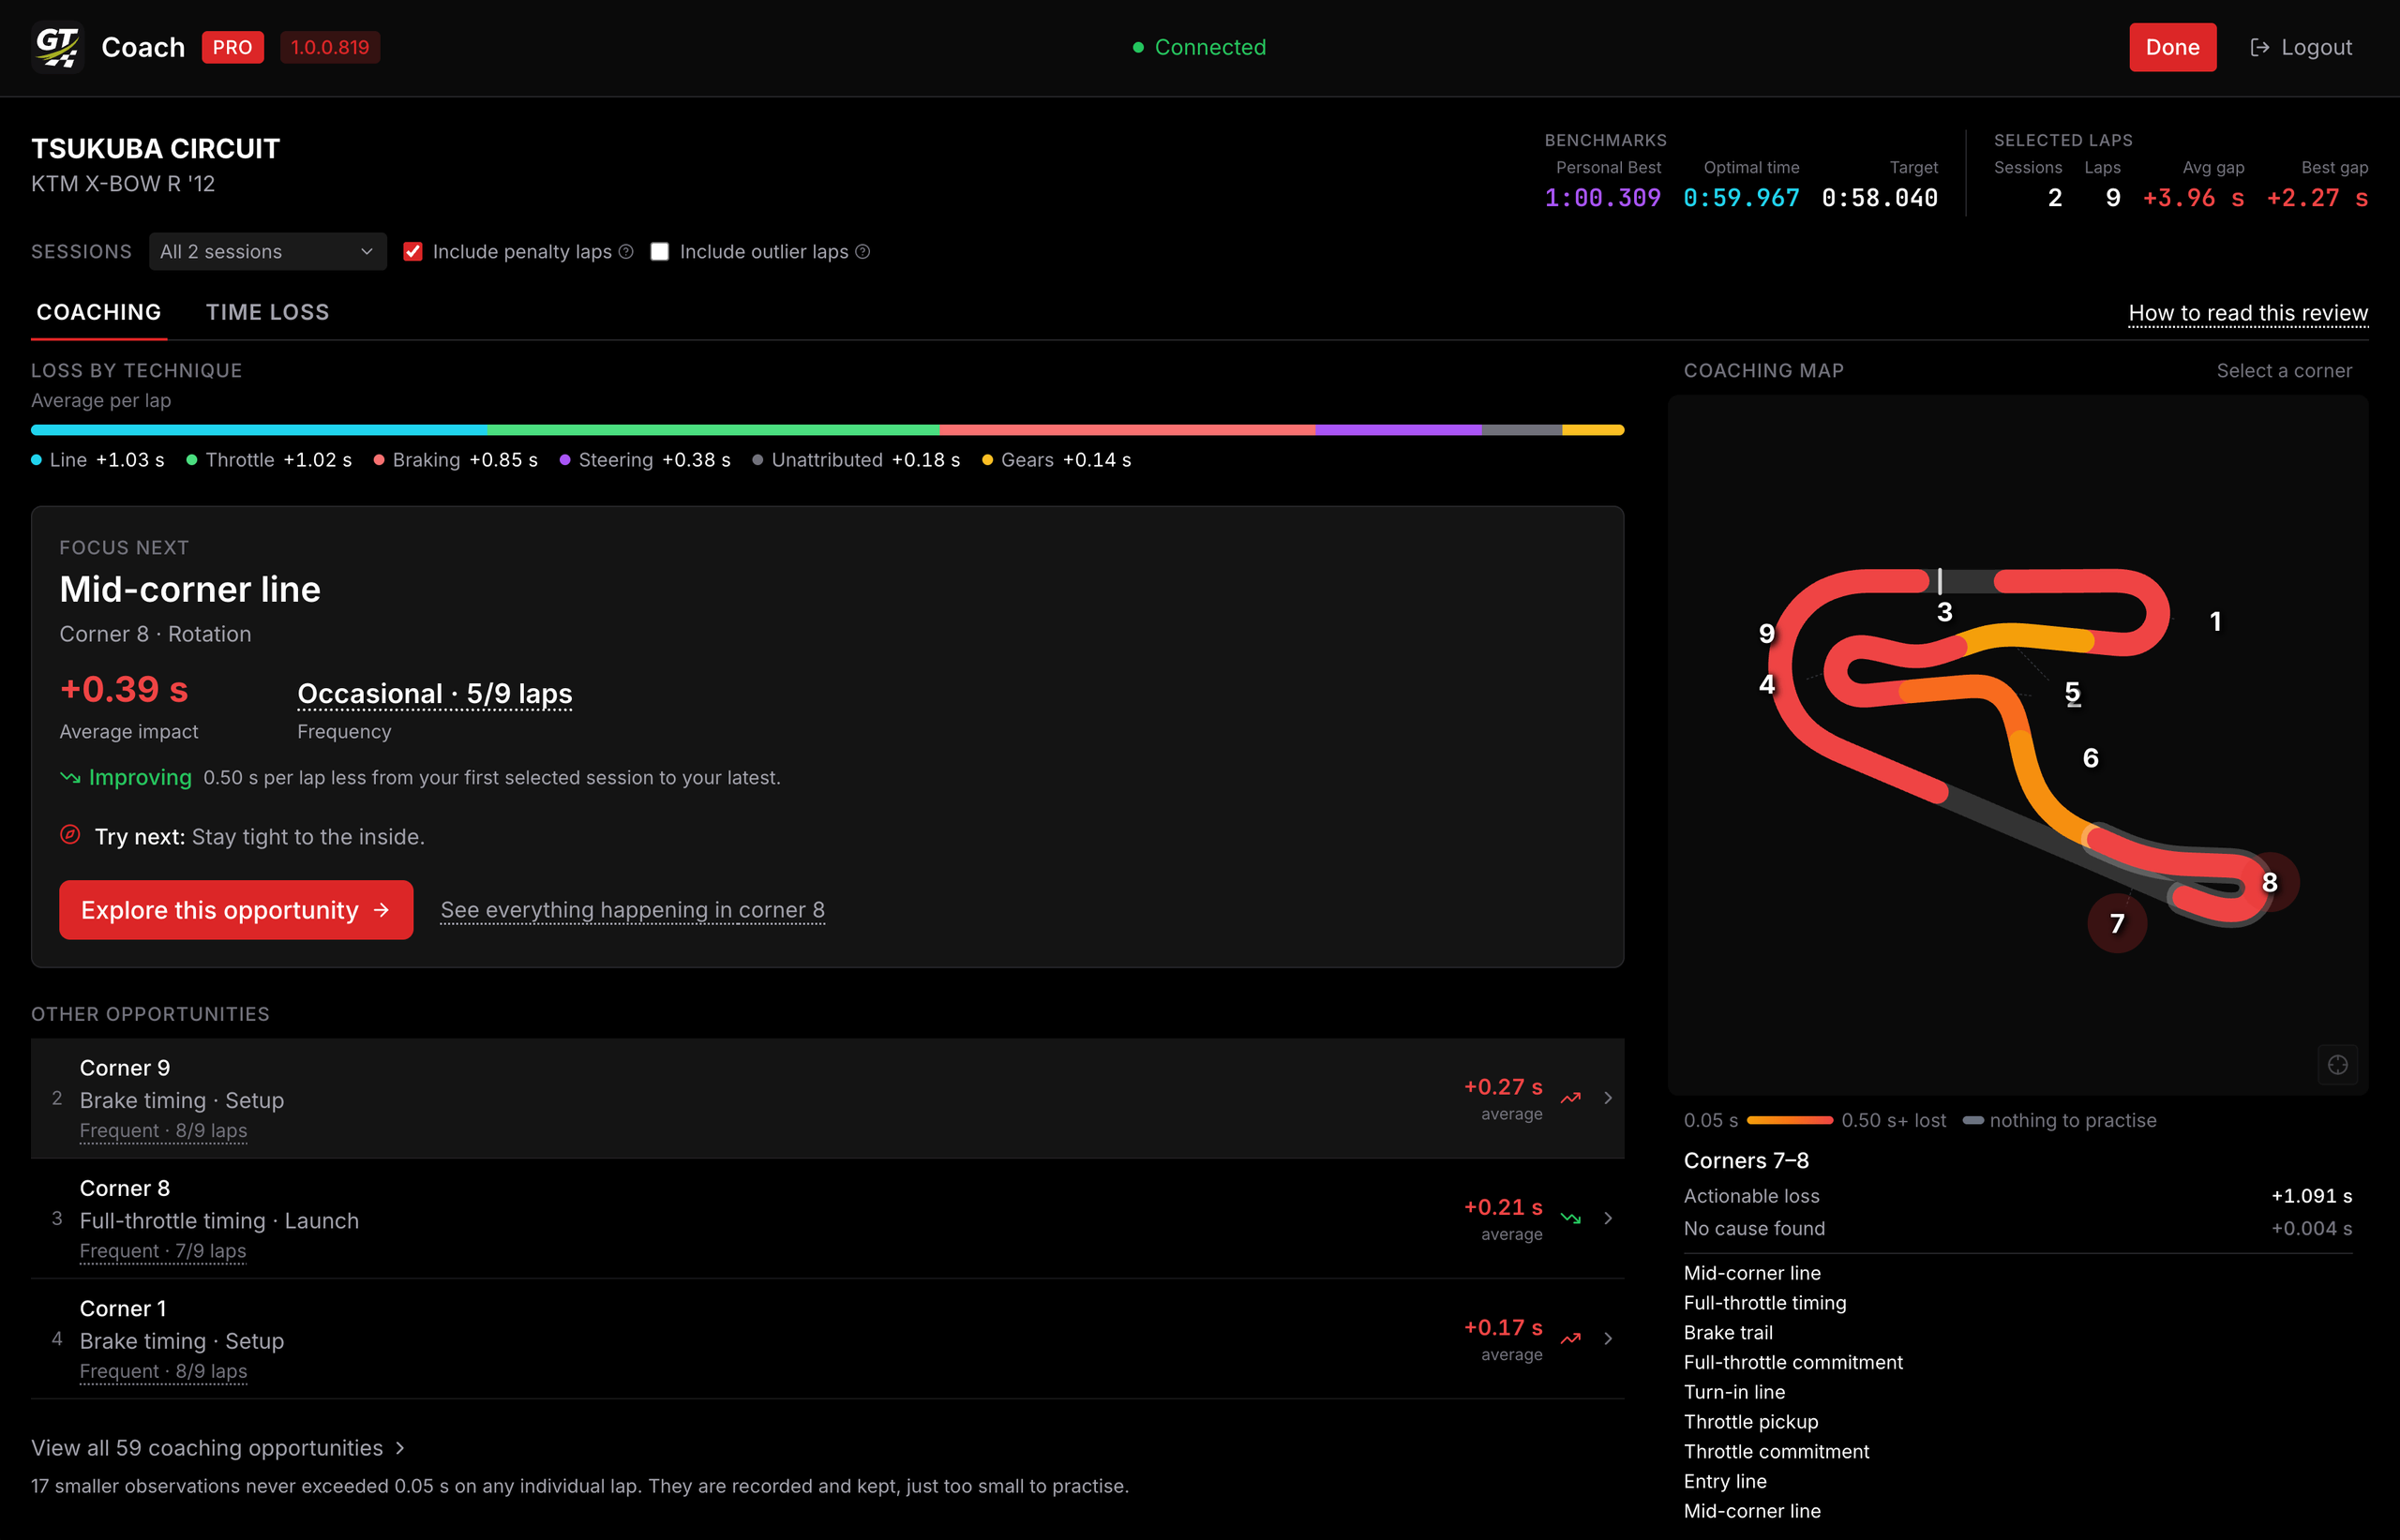Select the COACHING tab
Screen dimensions: 2400x1540
point(98,312)
